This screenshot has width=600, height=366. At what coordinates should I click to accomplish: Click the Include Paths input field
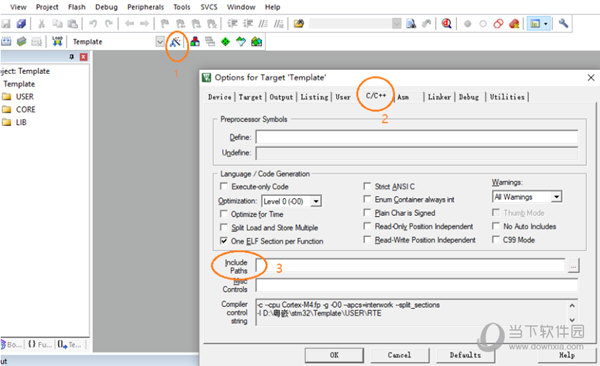point(411,265)
